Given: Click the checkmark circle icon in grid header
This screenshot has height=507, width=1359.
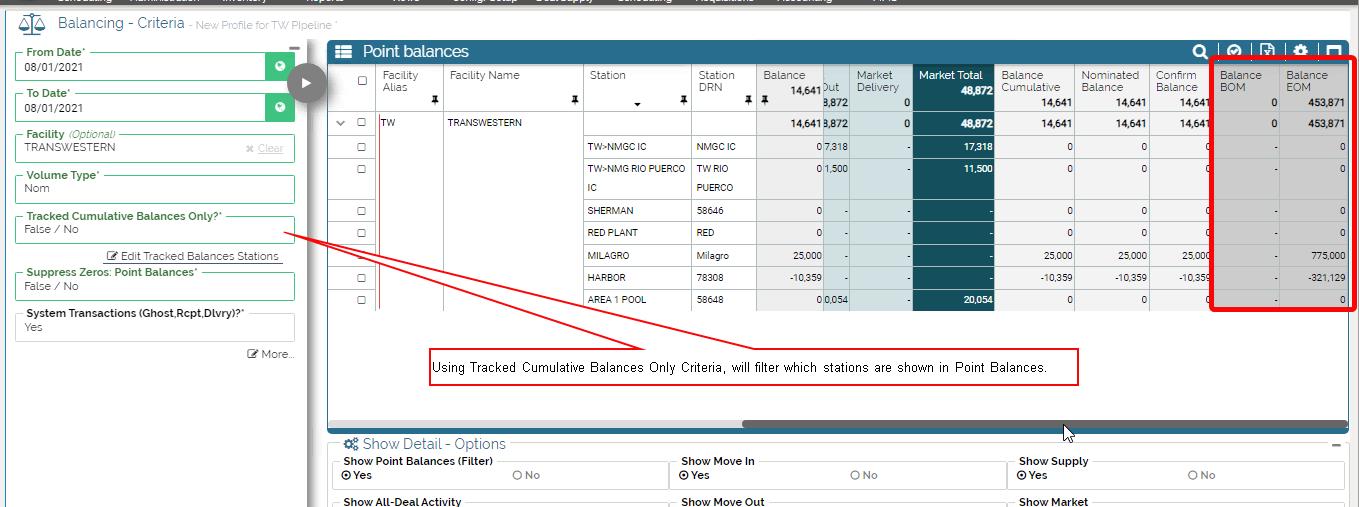Looking at the screenshot, I should (1234, 51).
